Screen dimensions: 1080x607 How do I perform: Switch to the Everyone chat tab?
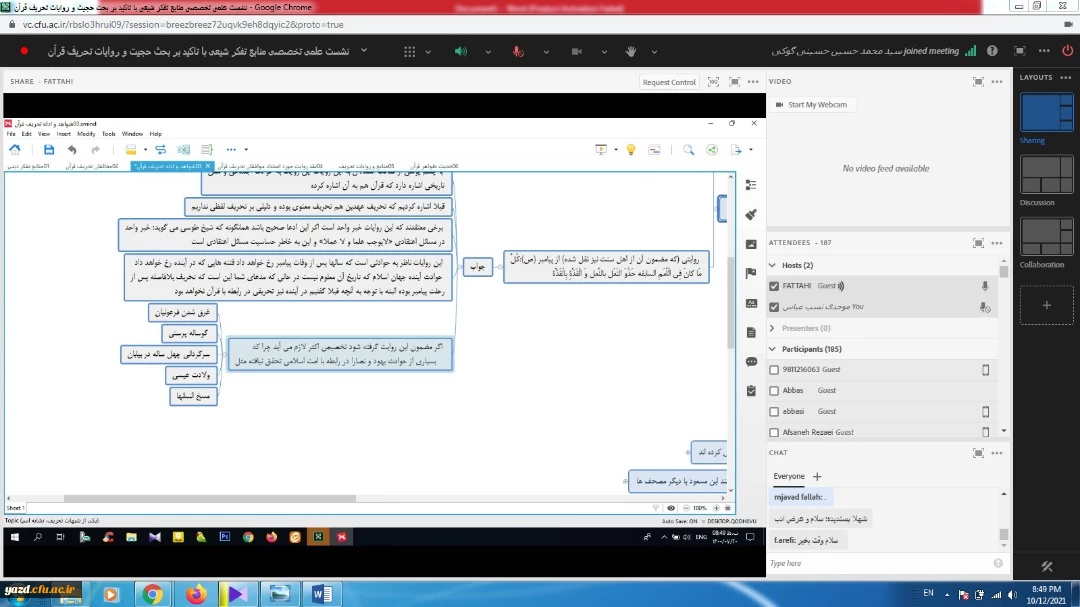tap(788, 477)
